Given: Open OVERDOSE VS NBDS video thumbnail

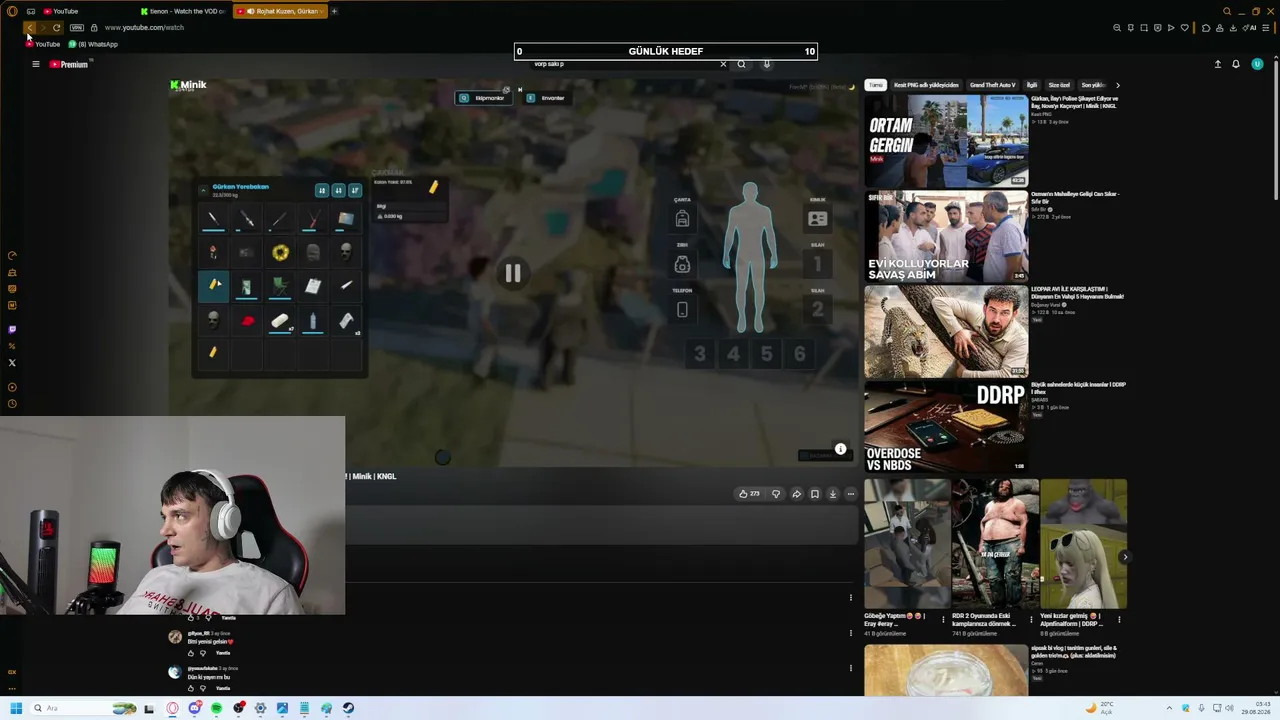Looking at the screenshot, I should point(946,426).
